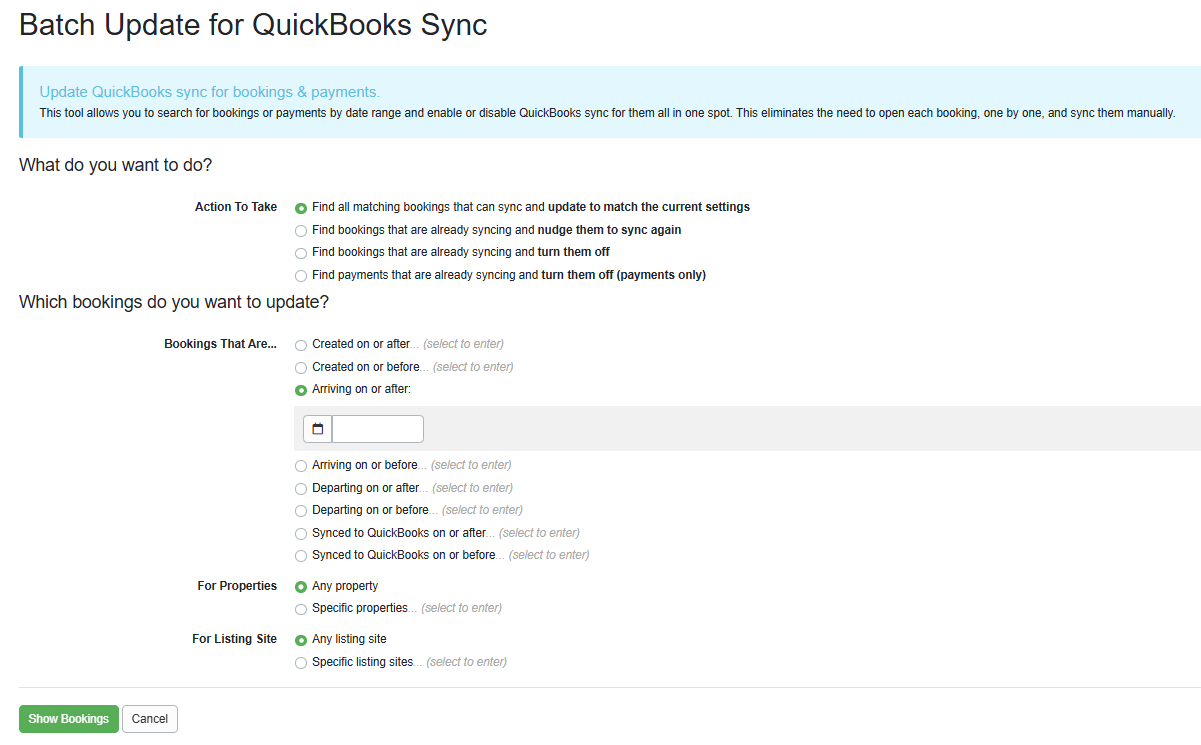Open the calendar date picker icon

317,428
